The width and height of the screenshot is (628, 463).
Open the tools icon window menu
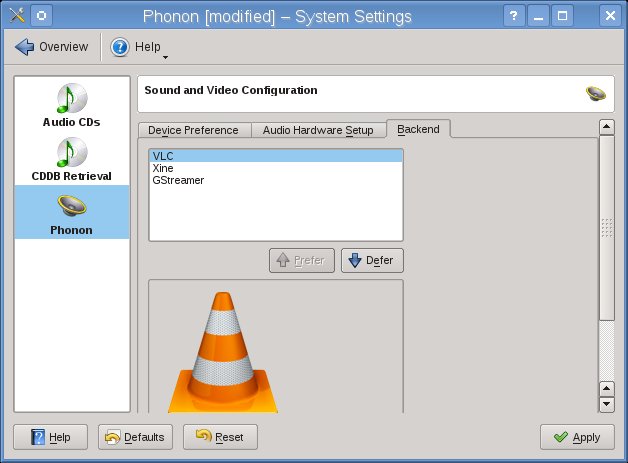[x=16, y=16]
